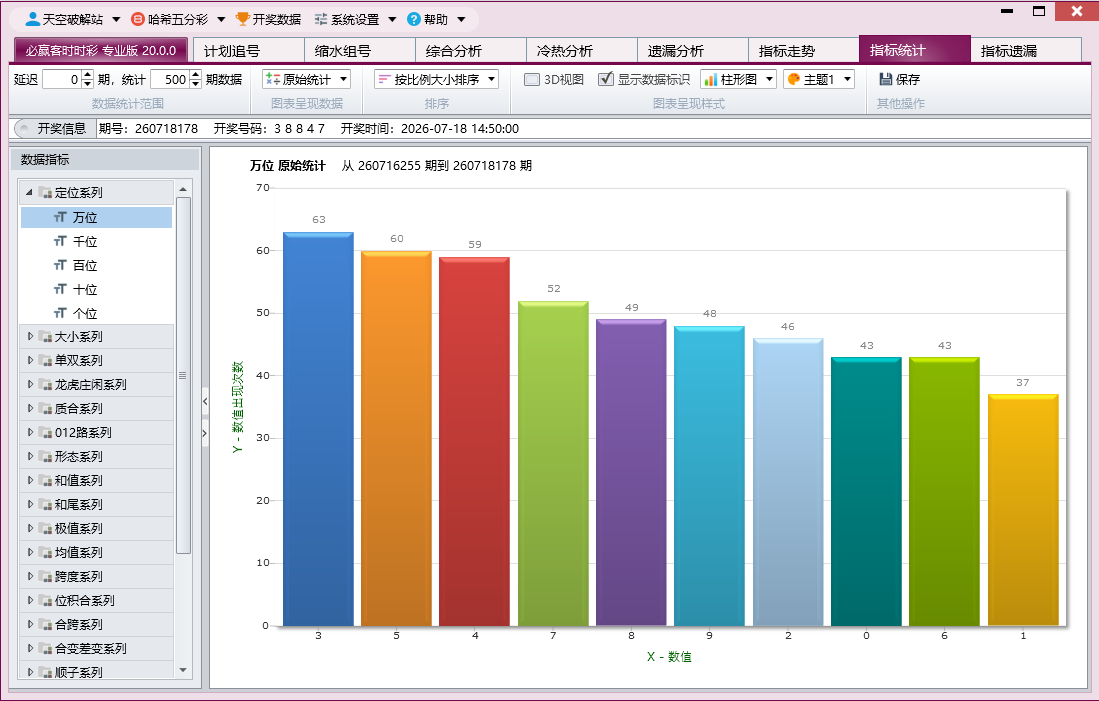The image size is (1099, 701).
Task: Click the blue bar for value 3
Action: [318, 429]
